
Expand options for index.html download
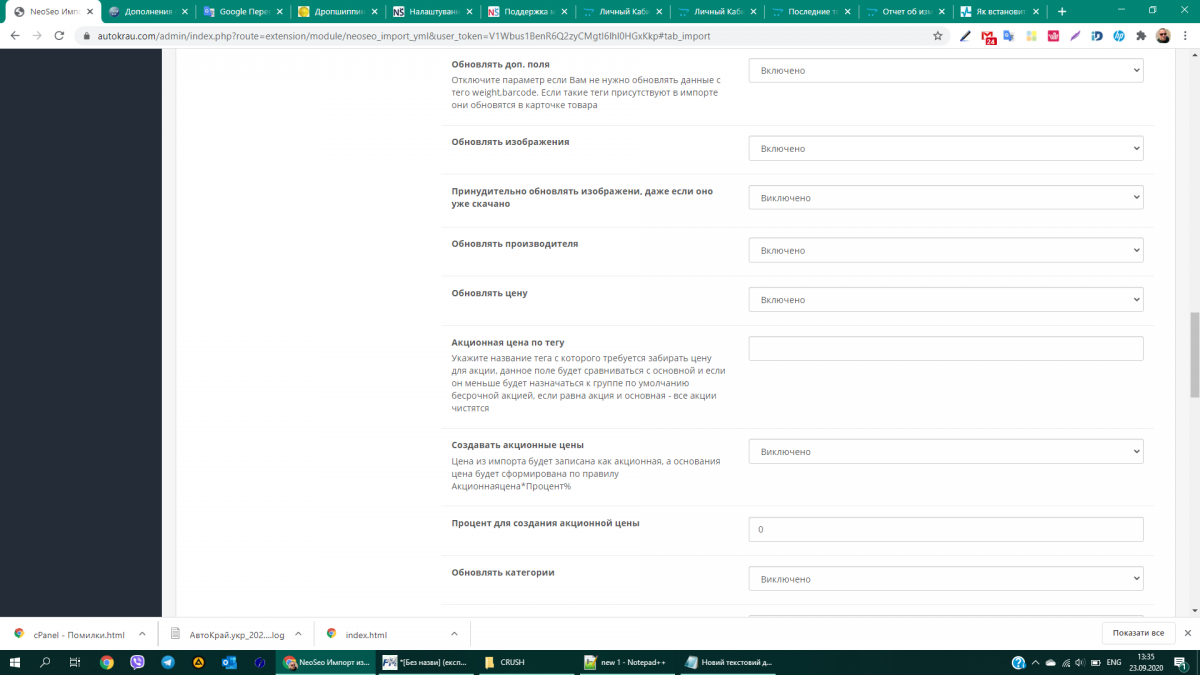coord(454,634)
